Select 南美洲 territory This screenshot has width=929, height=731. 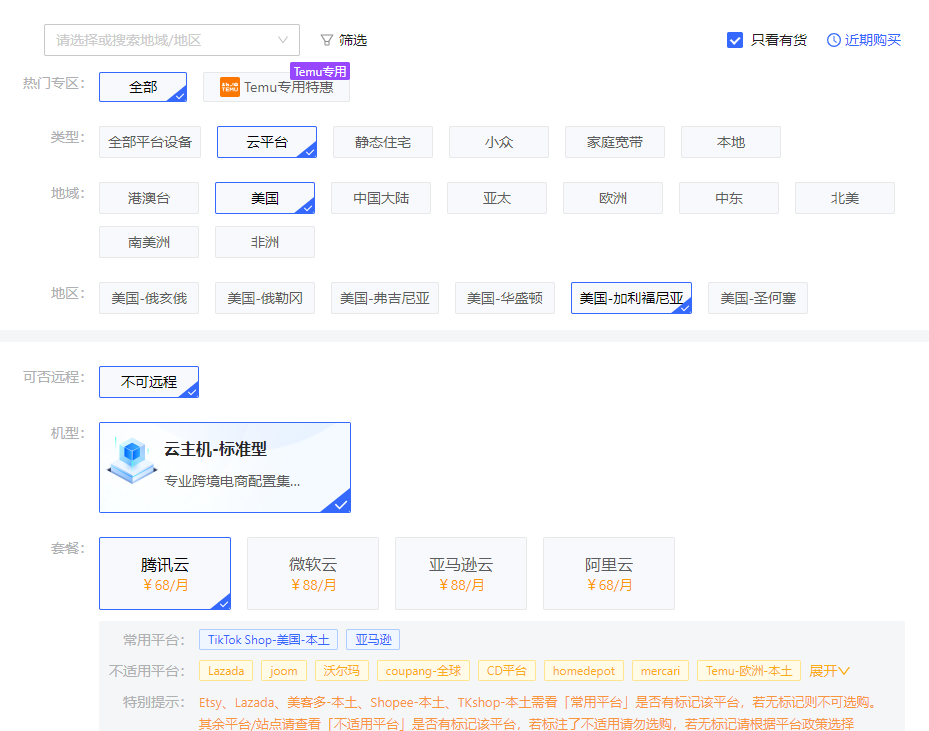[149, 242]
